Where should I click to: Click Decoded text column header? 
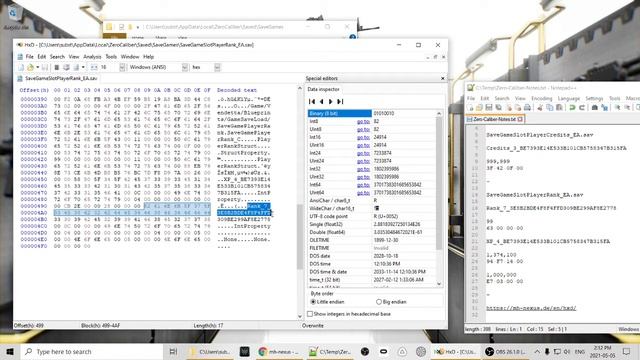[237, 90]
